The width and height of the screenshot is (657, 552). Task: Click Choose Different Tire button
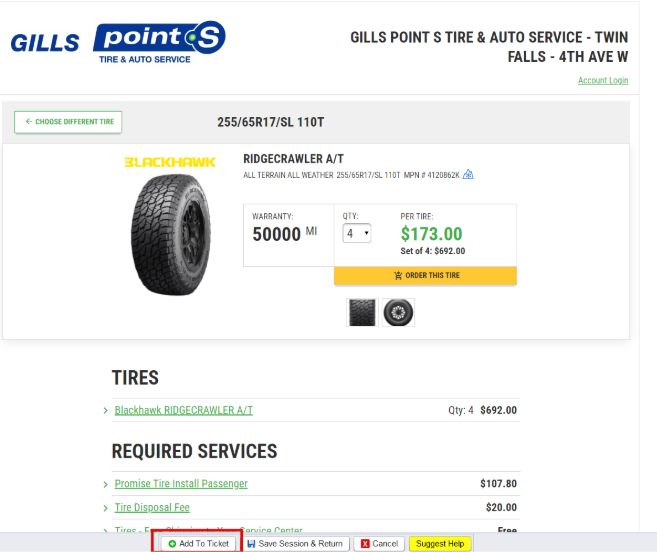[x=68, y=122]
